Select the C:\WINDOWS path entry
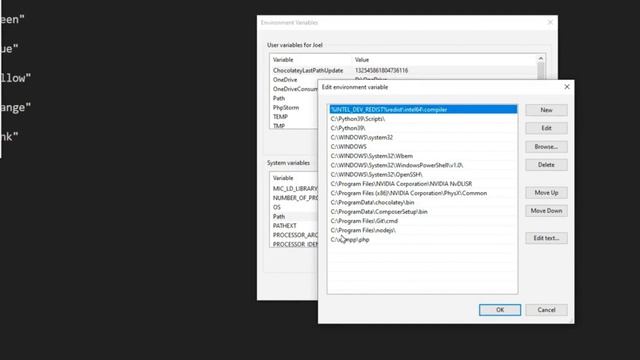 423,147
